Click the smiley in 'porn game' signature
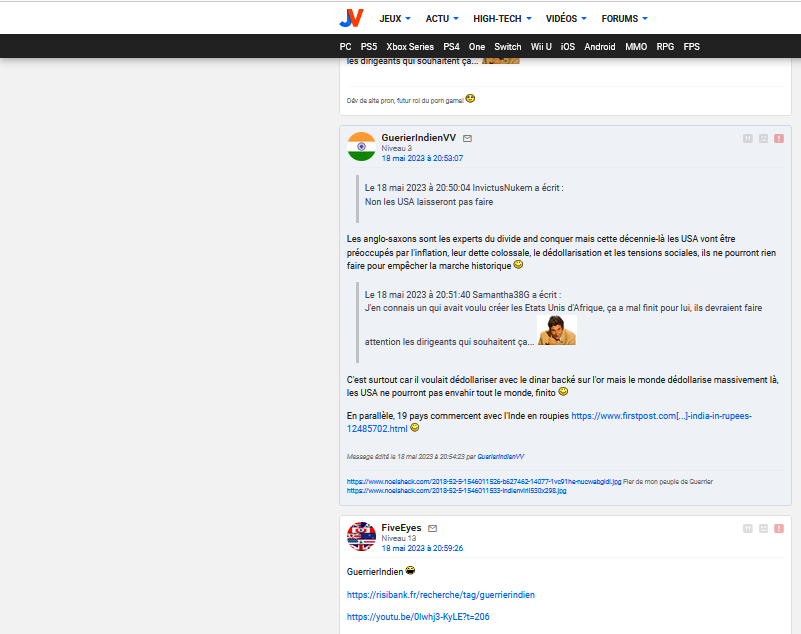Viewport: 801px width, 634px height. pyautogui.click(x=470, y=99)
